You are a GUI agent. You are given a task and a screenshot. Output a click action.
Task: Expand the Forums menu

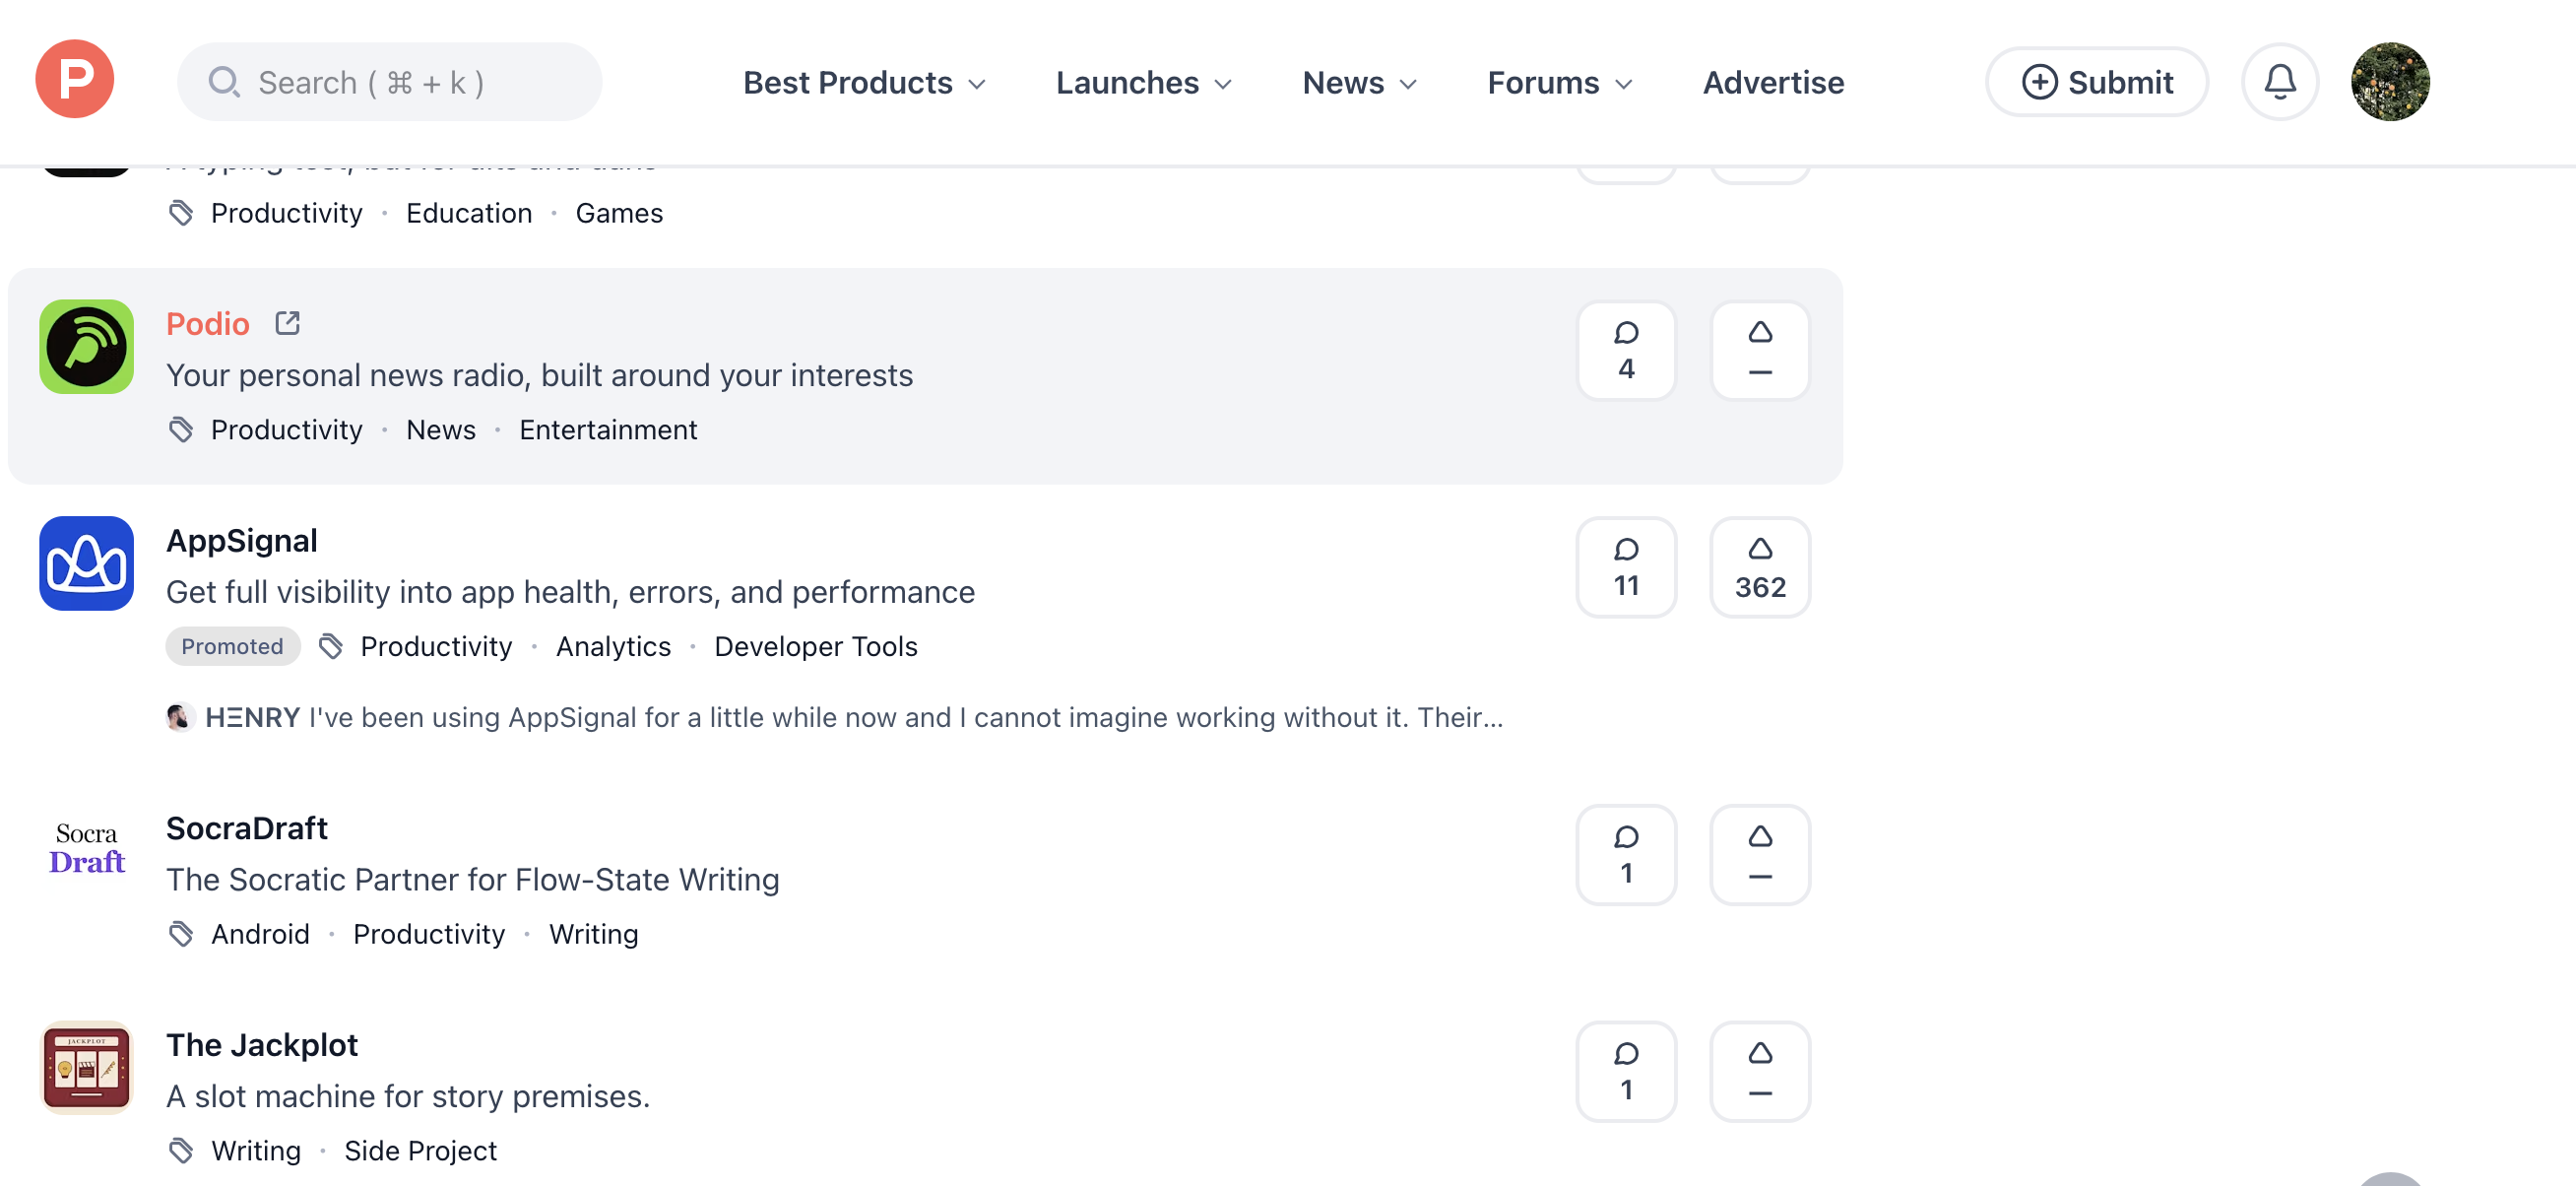click(1560, 82)
